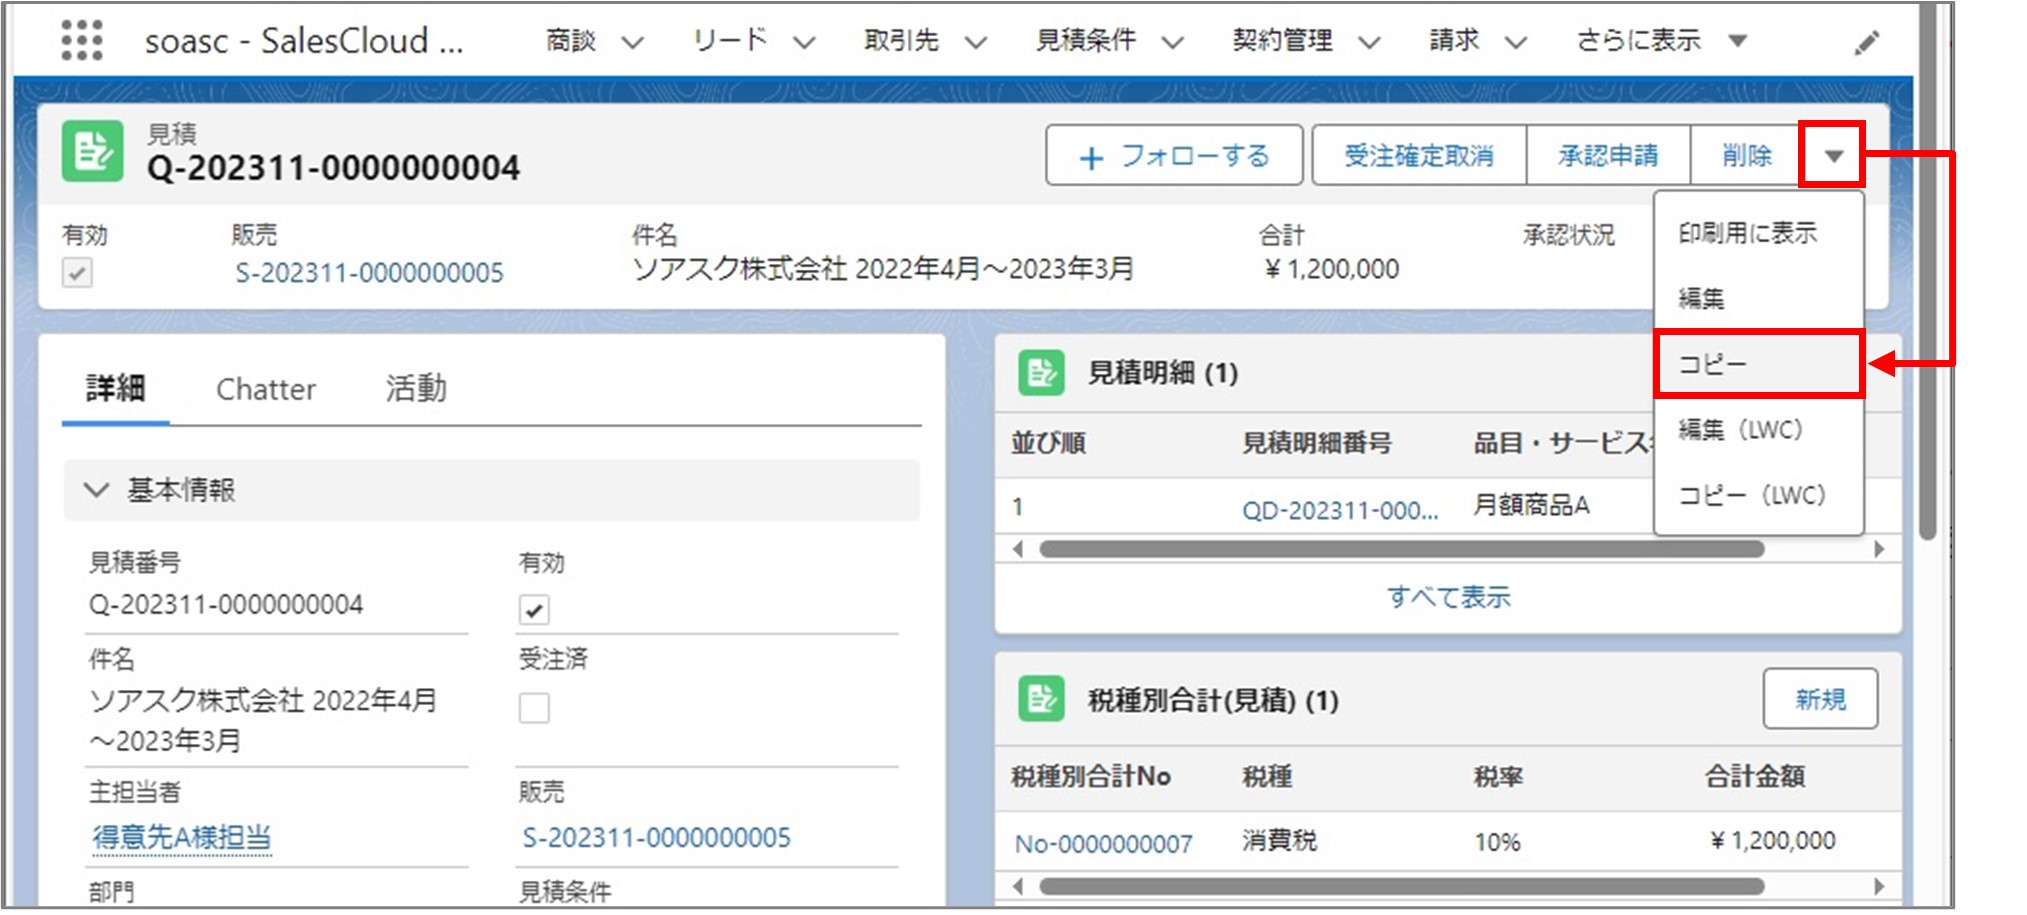Sort by 並び順 column header
The height and width of the screenshot is (915, 2027).
click(x=1048, y=443)
